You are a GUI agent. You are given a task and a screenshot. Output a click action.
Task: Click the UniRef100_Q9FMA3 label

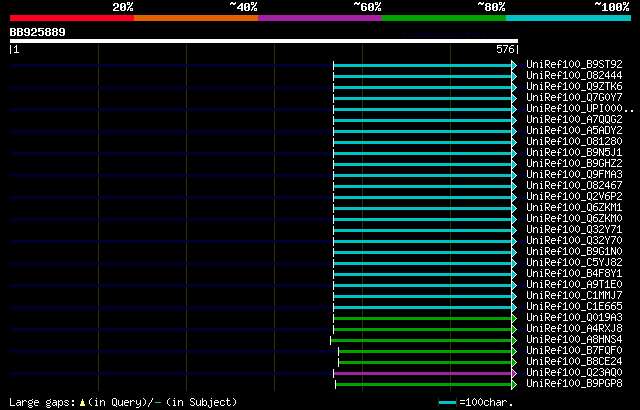574,175
